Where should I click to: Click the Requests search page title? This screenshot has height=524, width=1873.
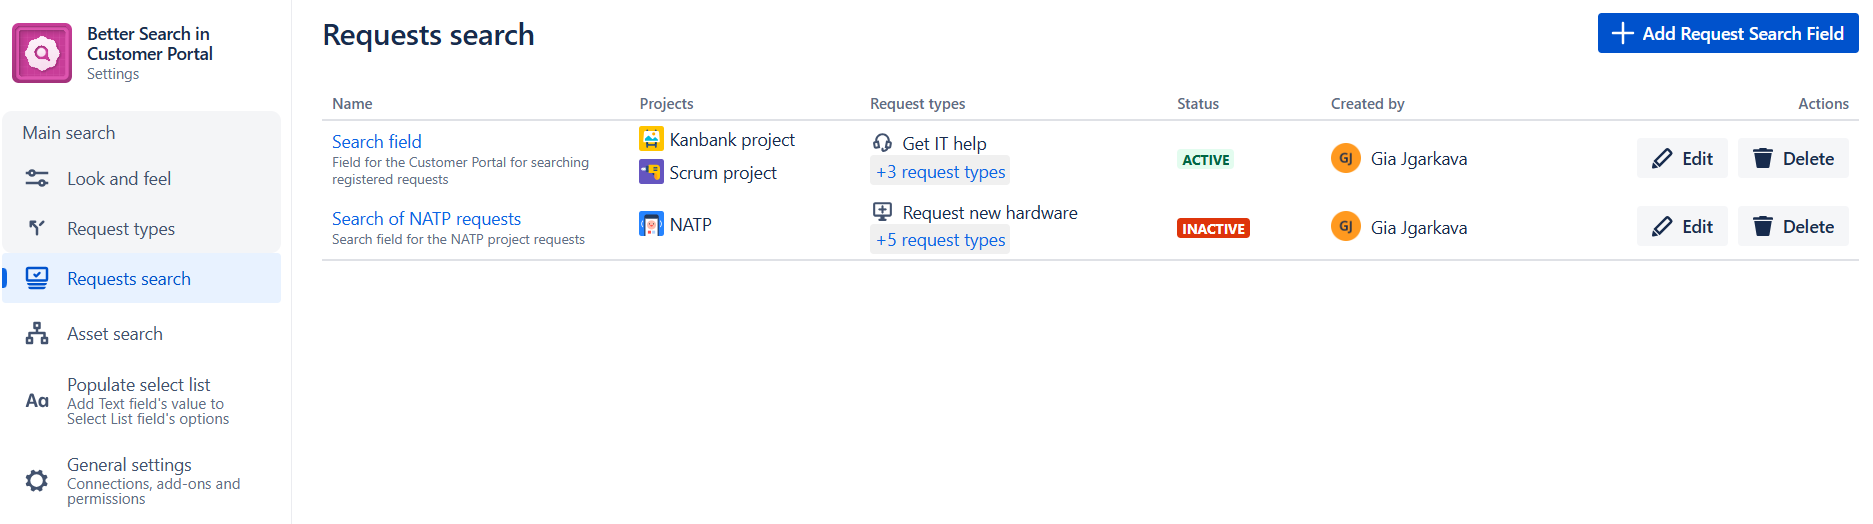(x=428, y=35)
